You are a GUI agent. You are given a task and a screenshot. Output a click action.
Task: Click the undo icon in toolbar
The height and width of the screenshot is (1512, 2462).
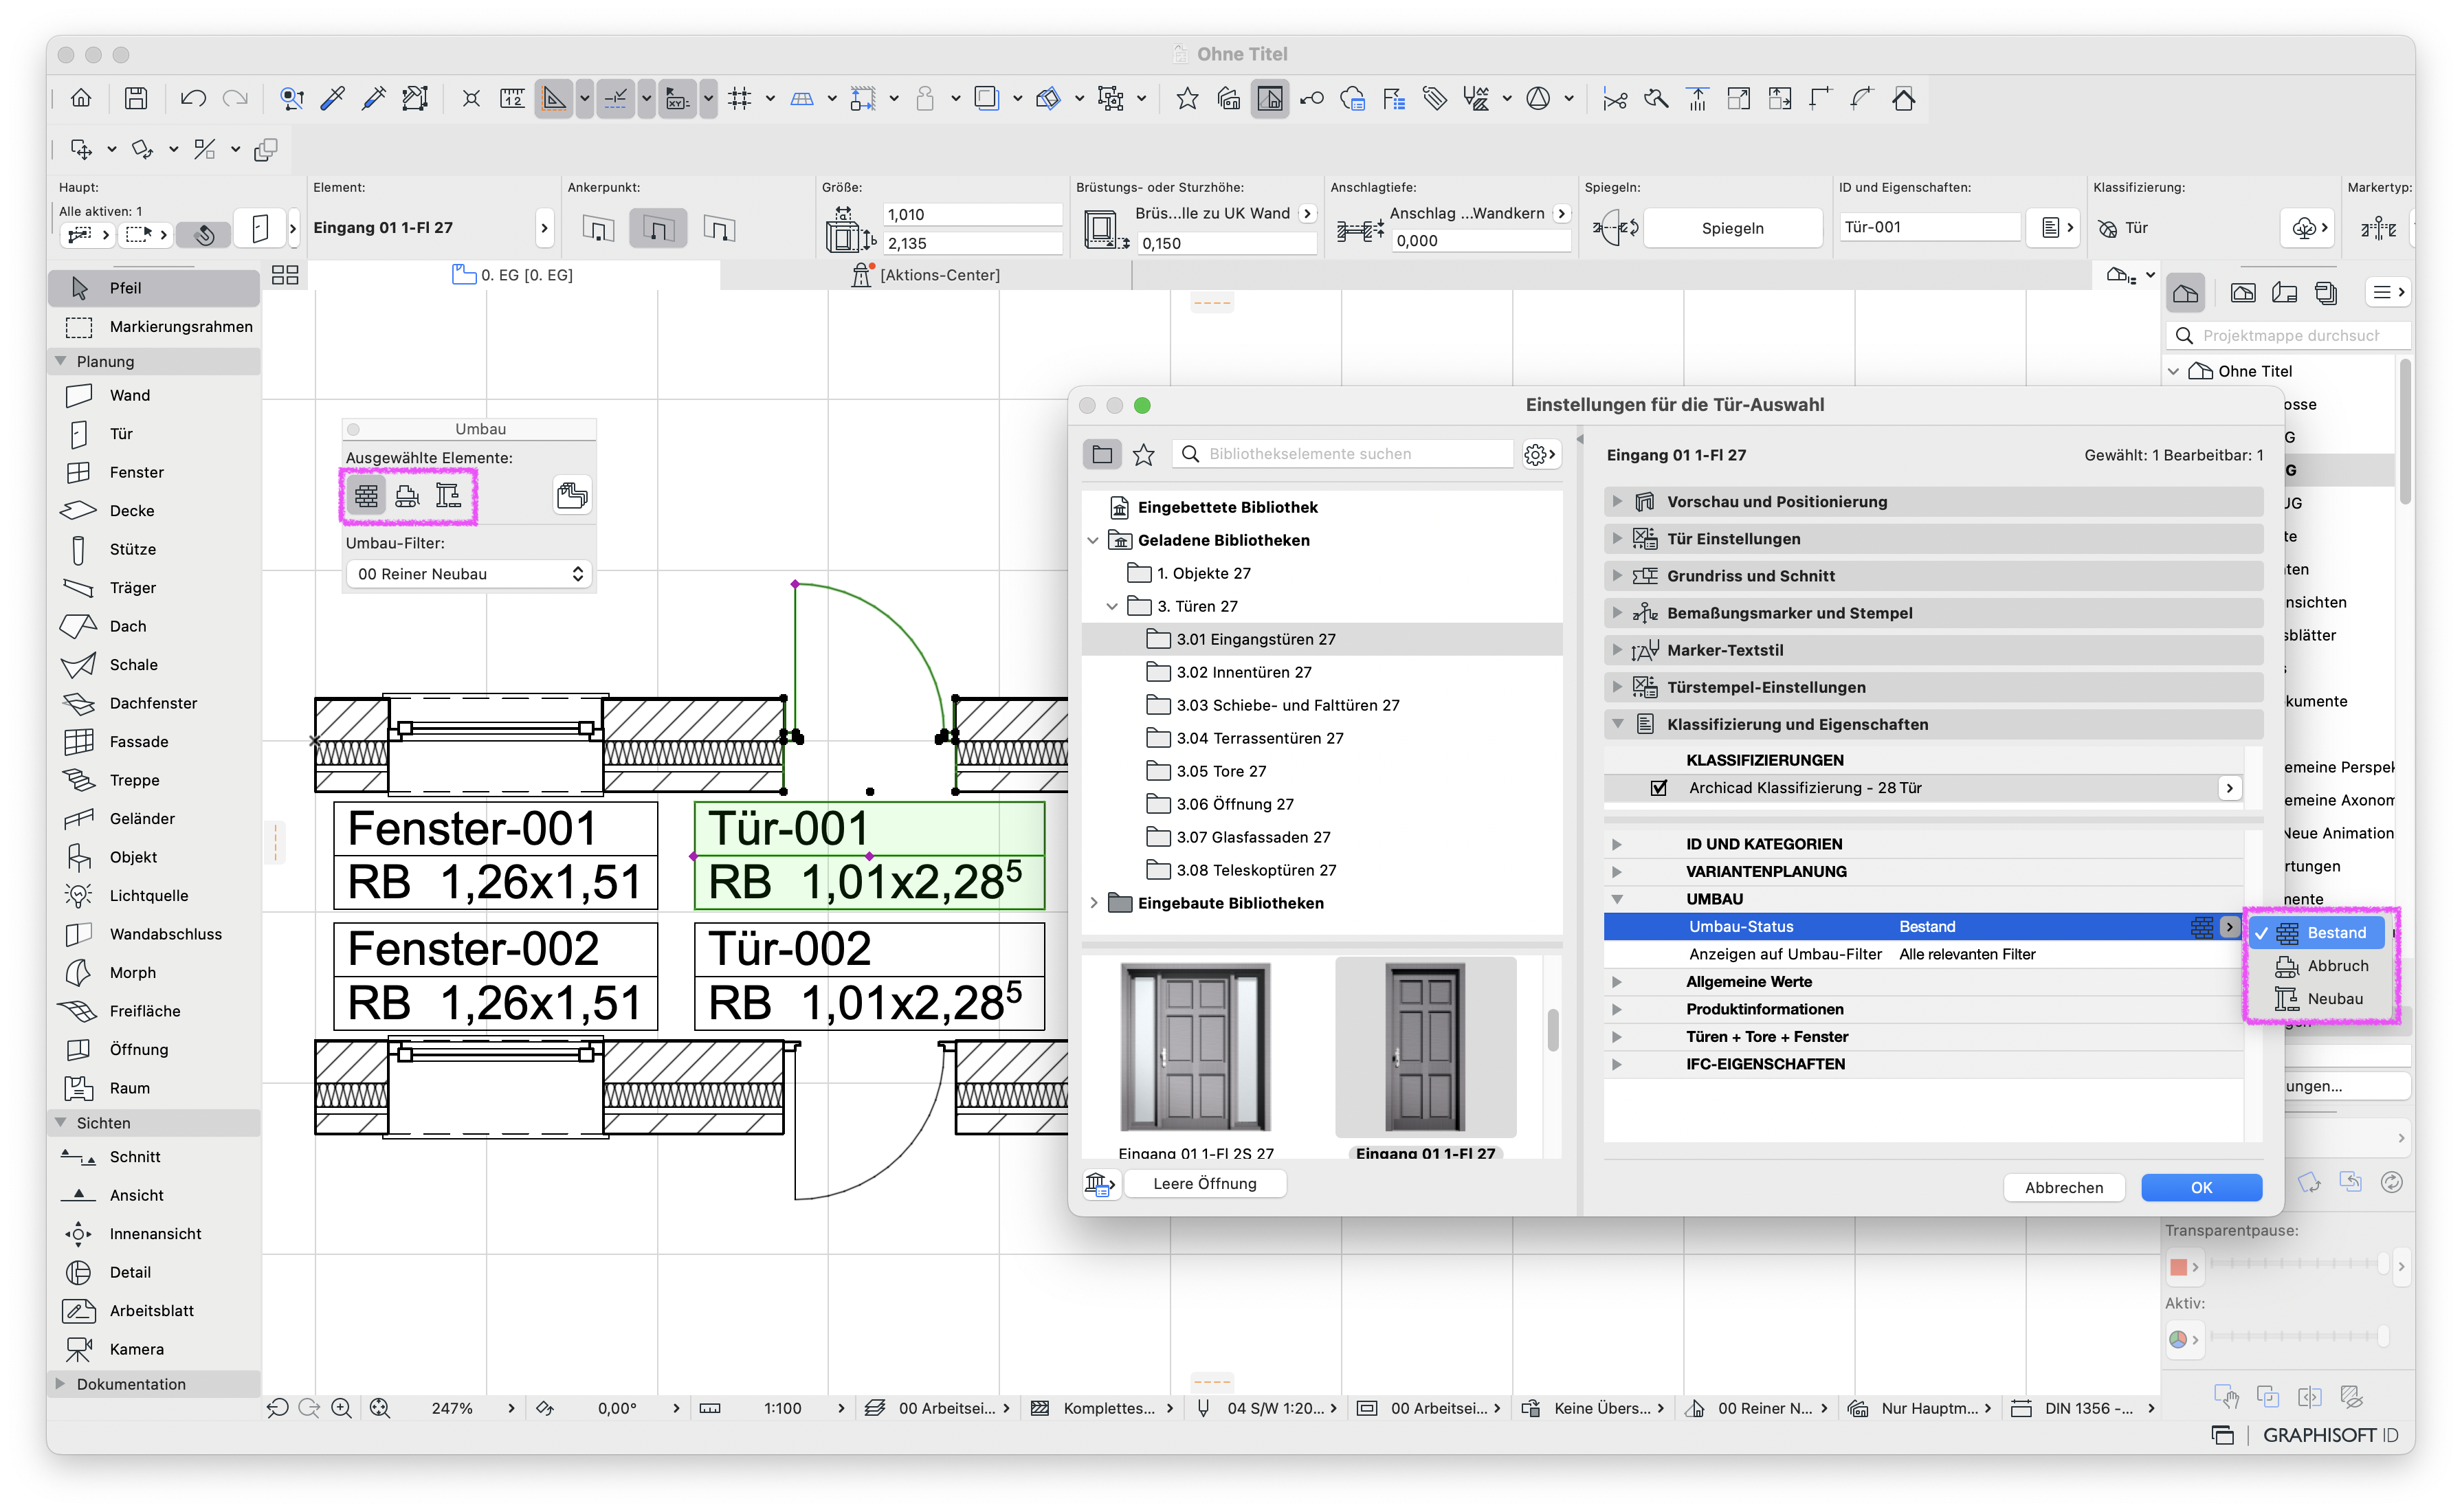(193, 98)
